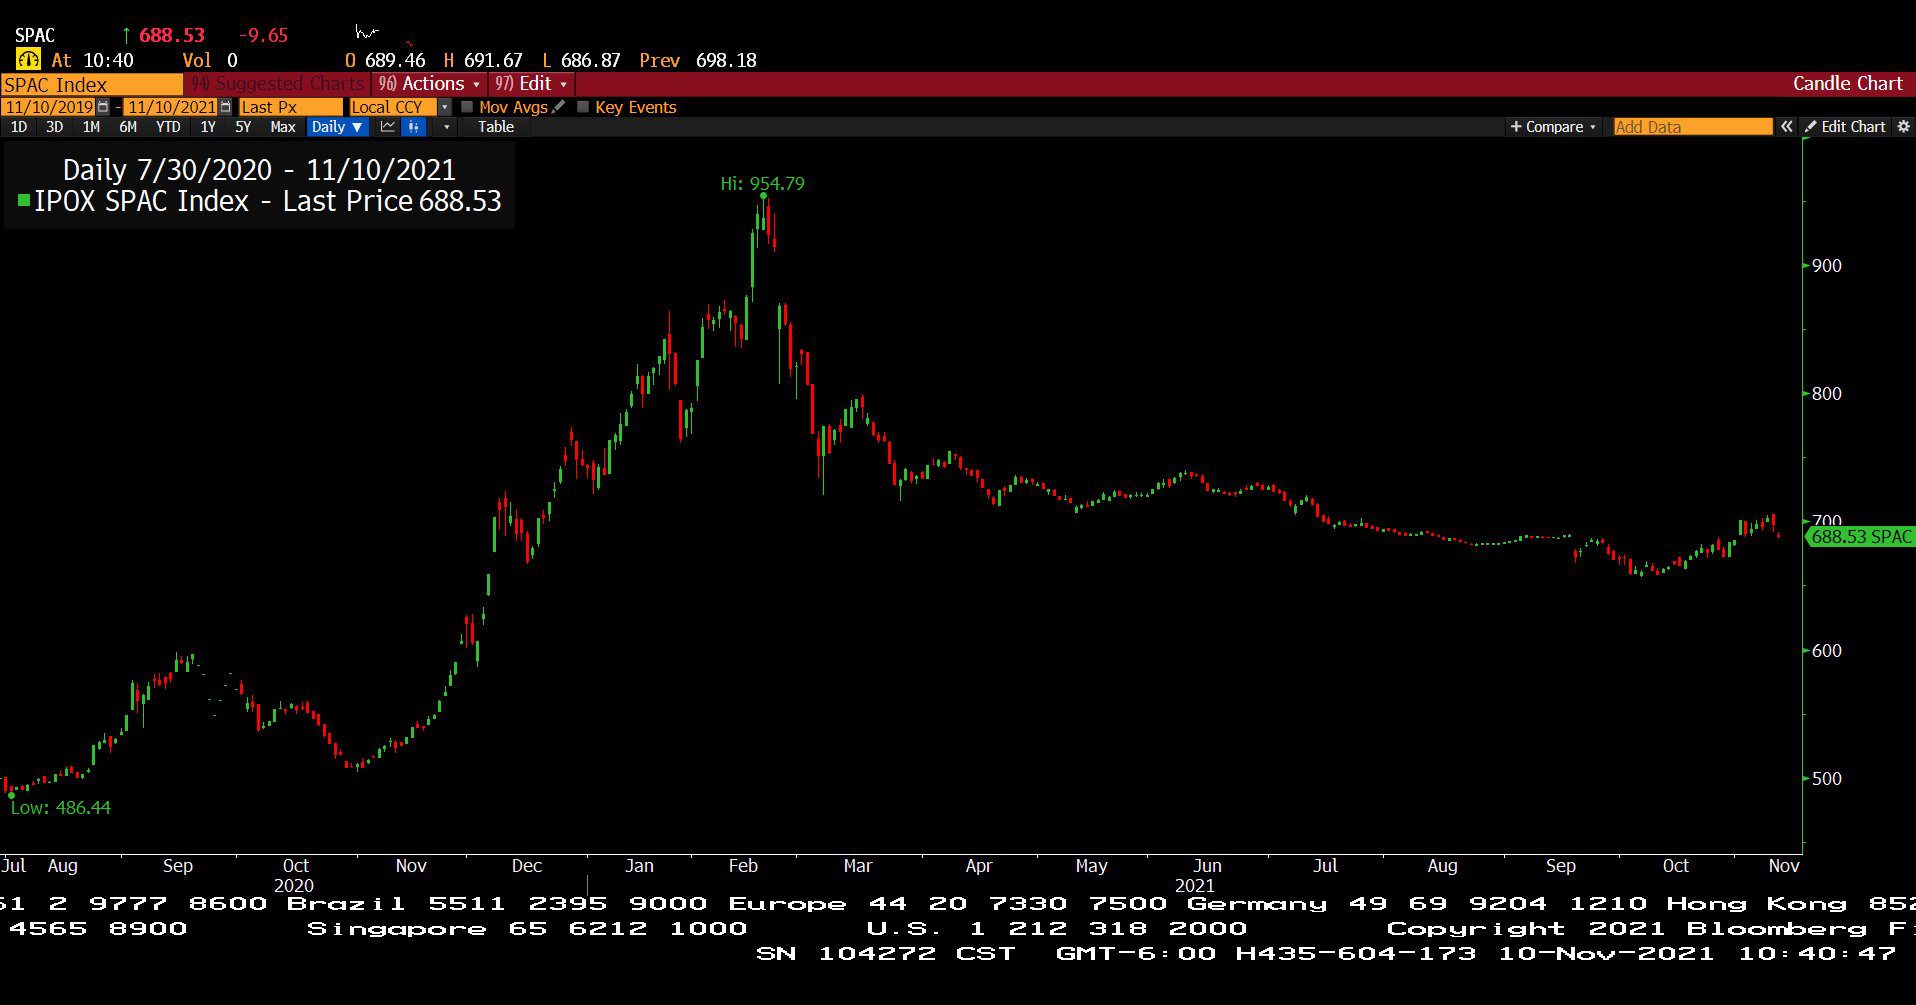Viewport: 1916px width, 1005px height.
Task: Open the Edit dropdown menu
Action: (x=532, y=84)
